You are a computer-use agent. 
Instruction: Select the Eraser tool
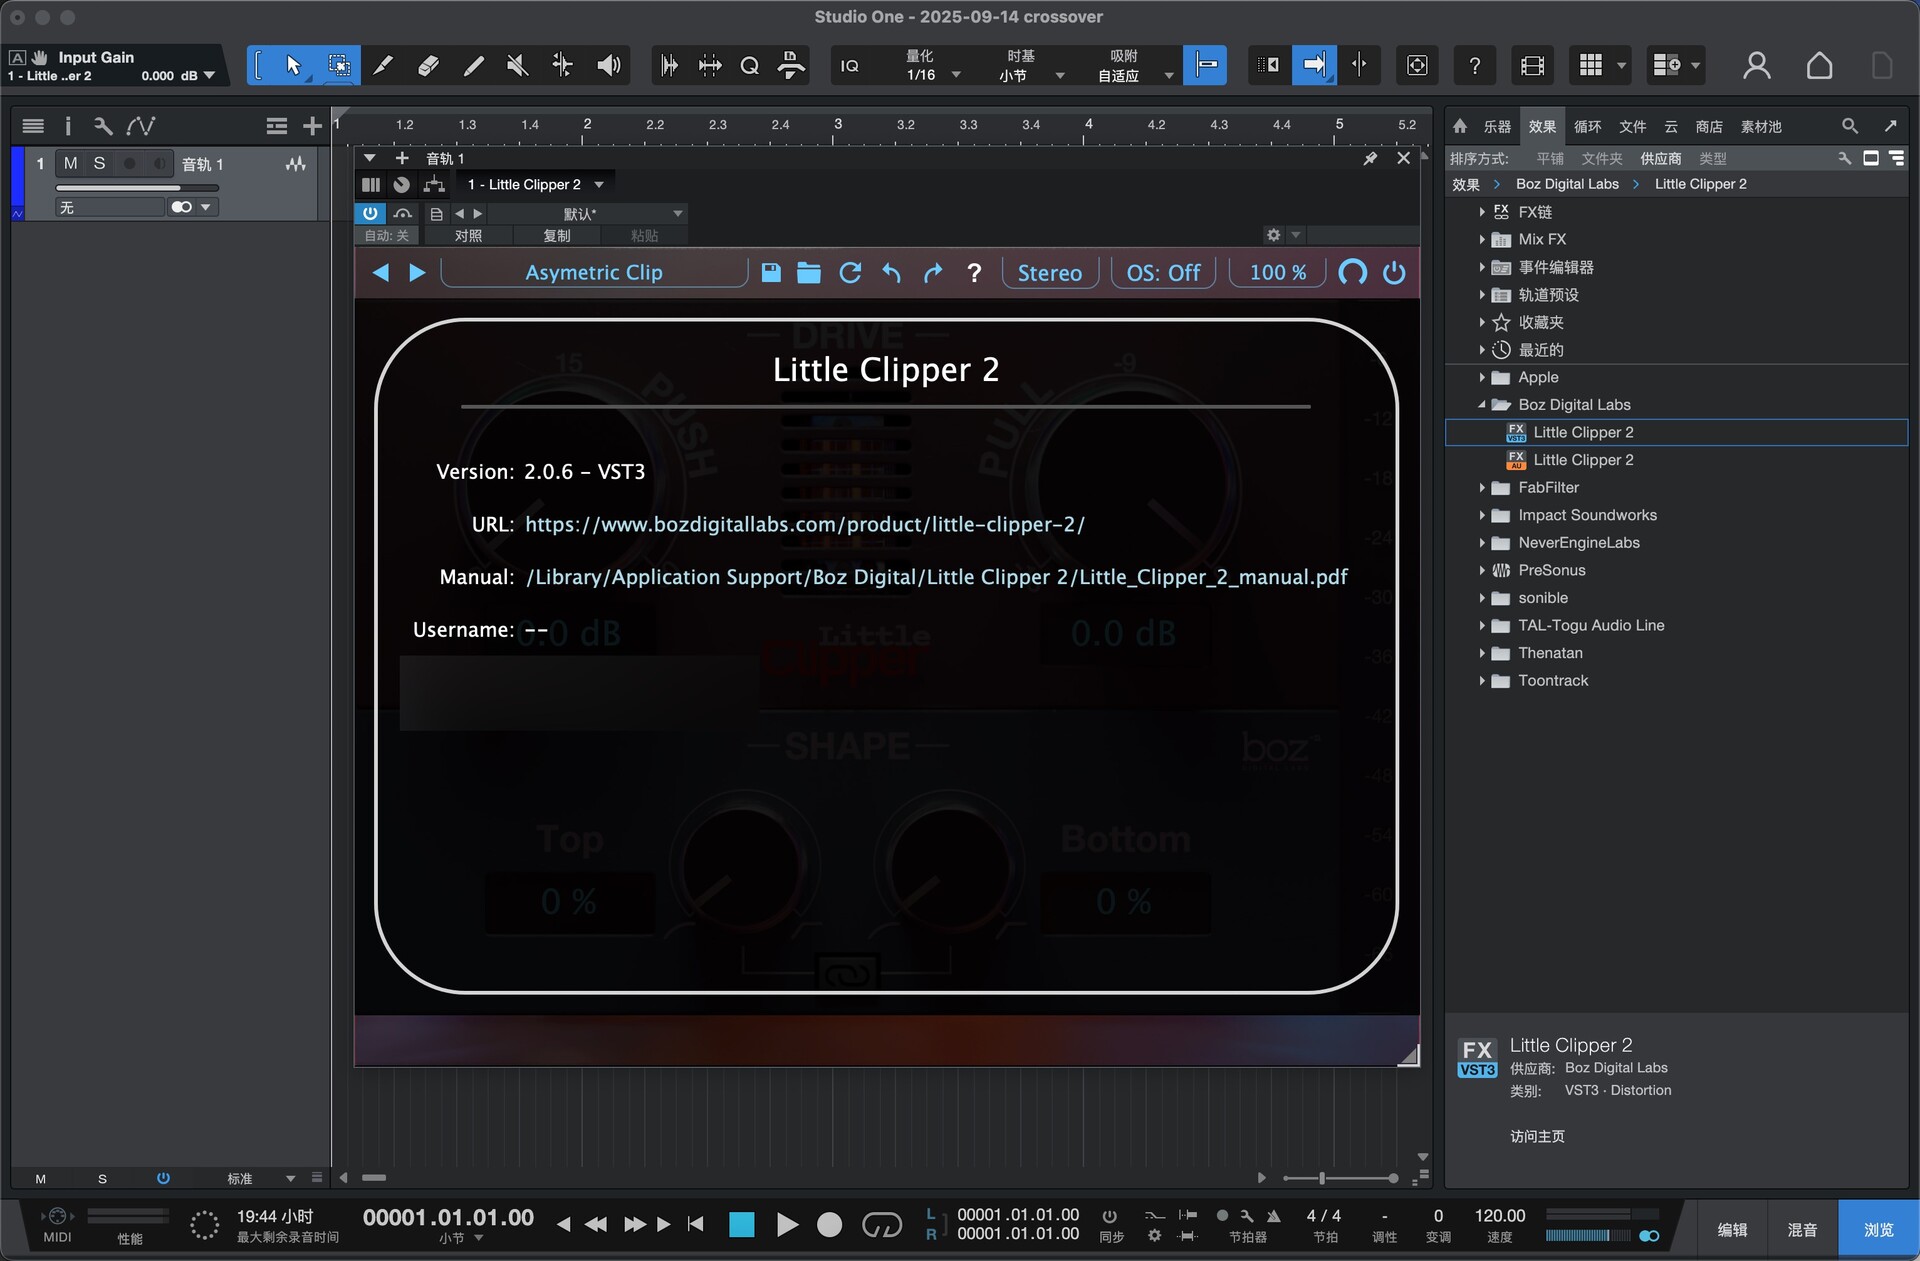428,66
